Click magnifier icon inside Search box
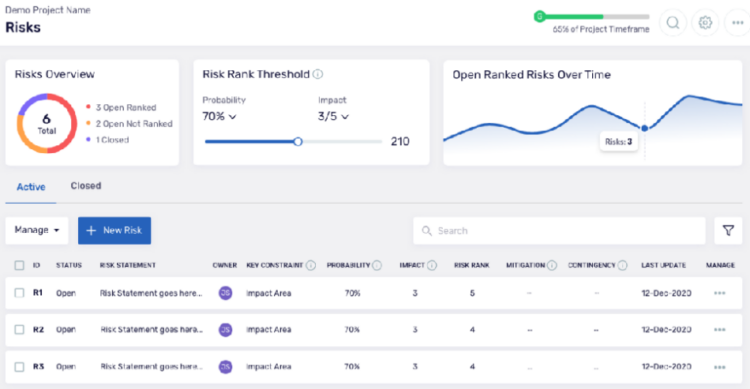 (x=427, y=231)
